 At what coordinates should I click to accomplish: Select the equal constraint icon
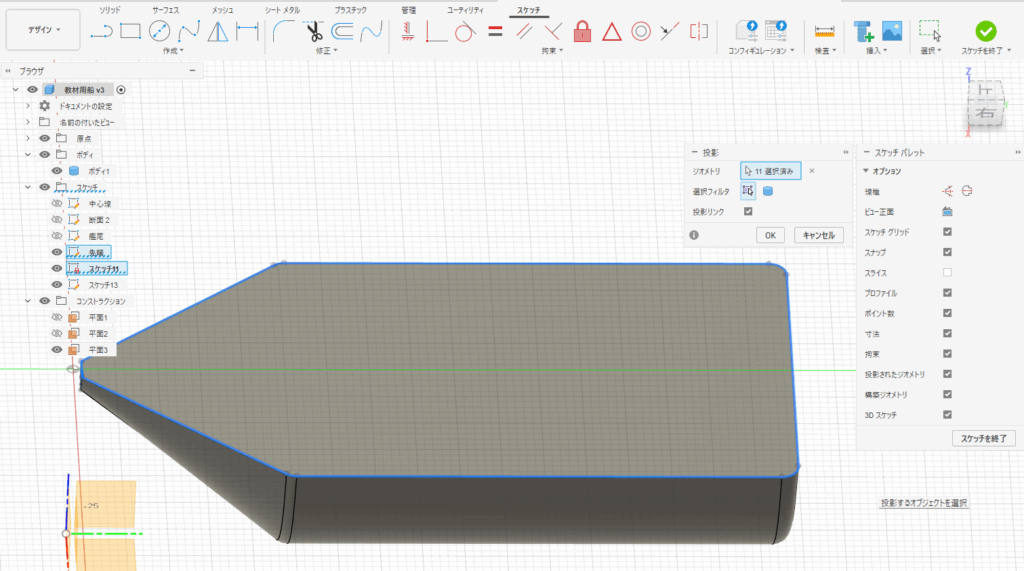point(494,31)
